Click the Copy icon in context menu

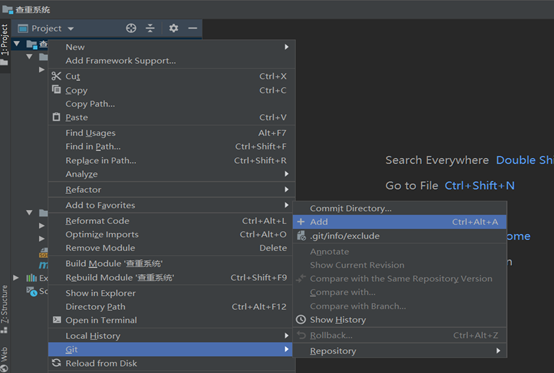click(x=56, y=89)
